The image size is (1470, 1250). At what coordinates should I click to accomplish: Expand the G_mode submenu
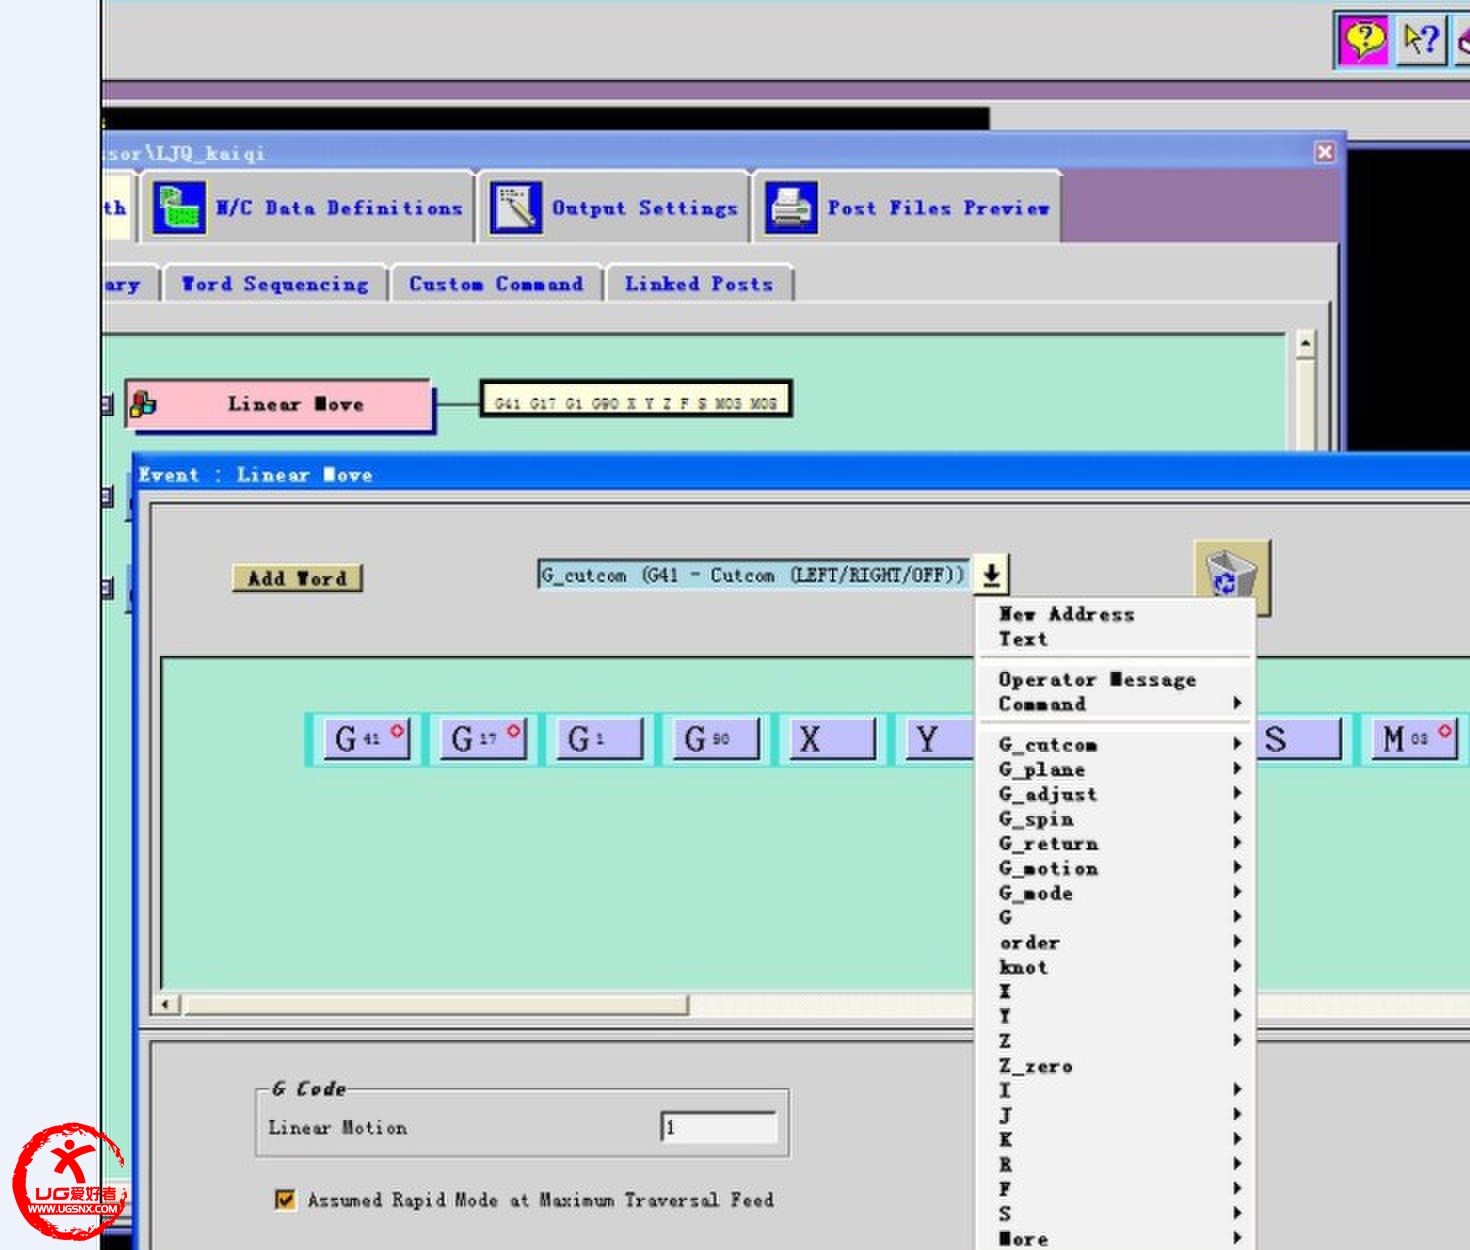[1114, 893]
